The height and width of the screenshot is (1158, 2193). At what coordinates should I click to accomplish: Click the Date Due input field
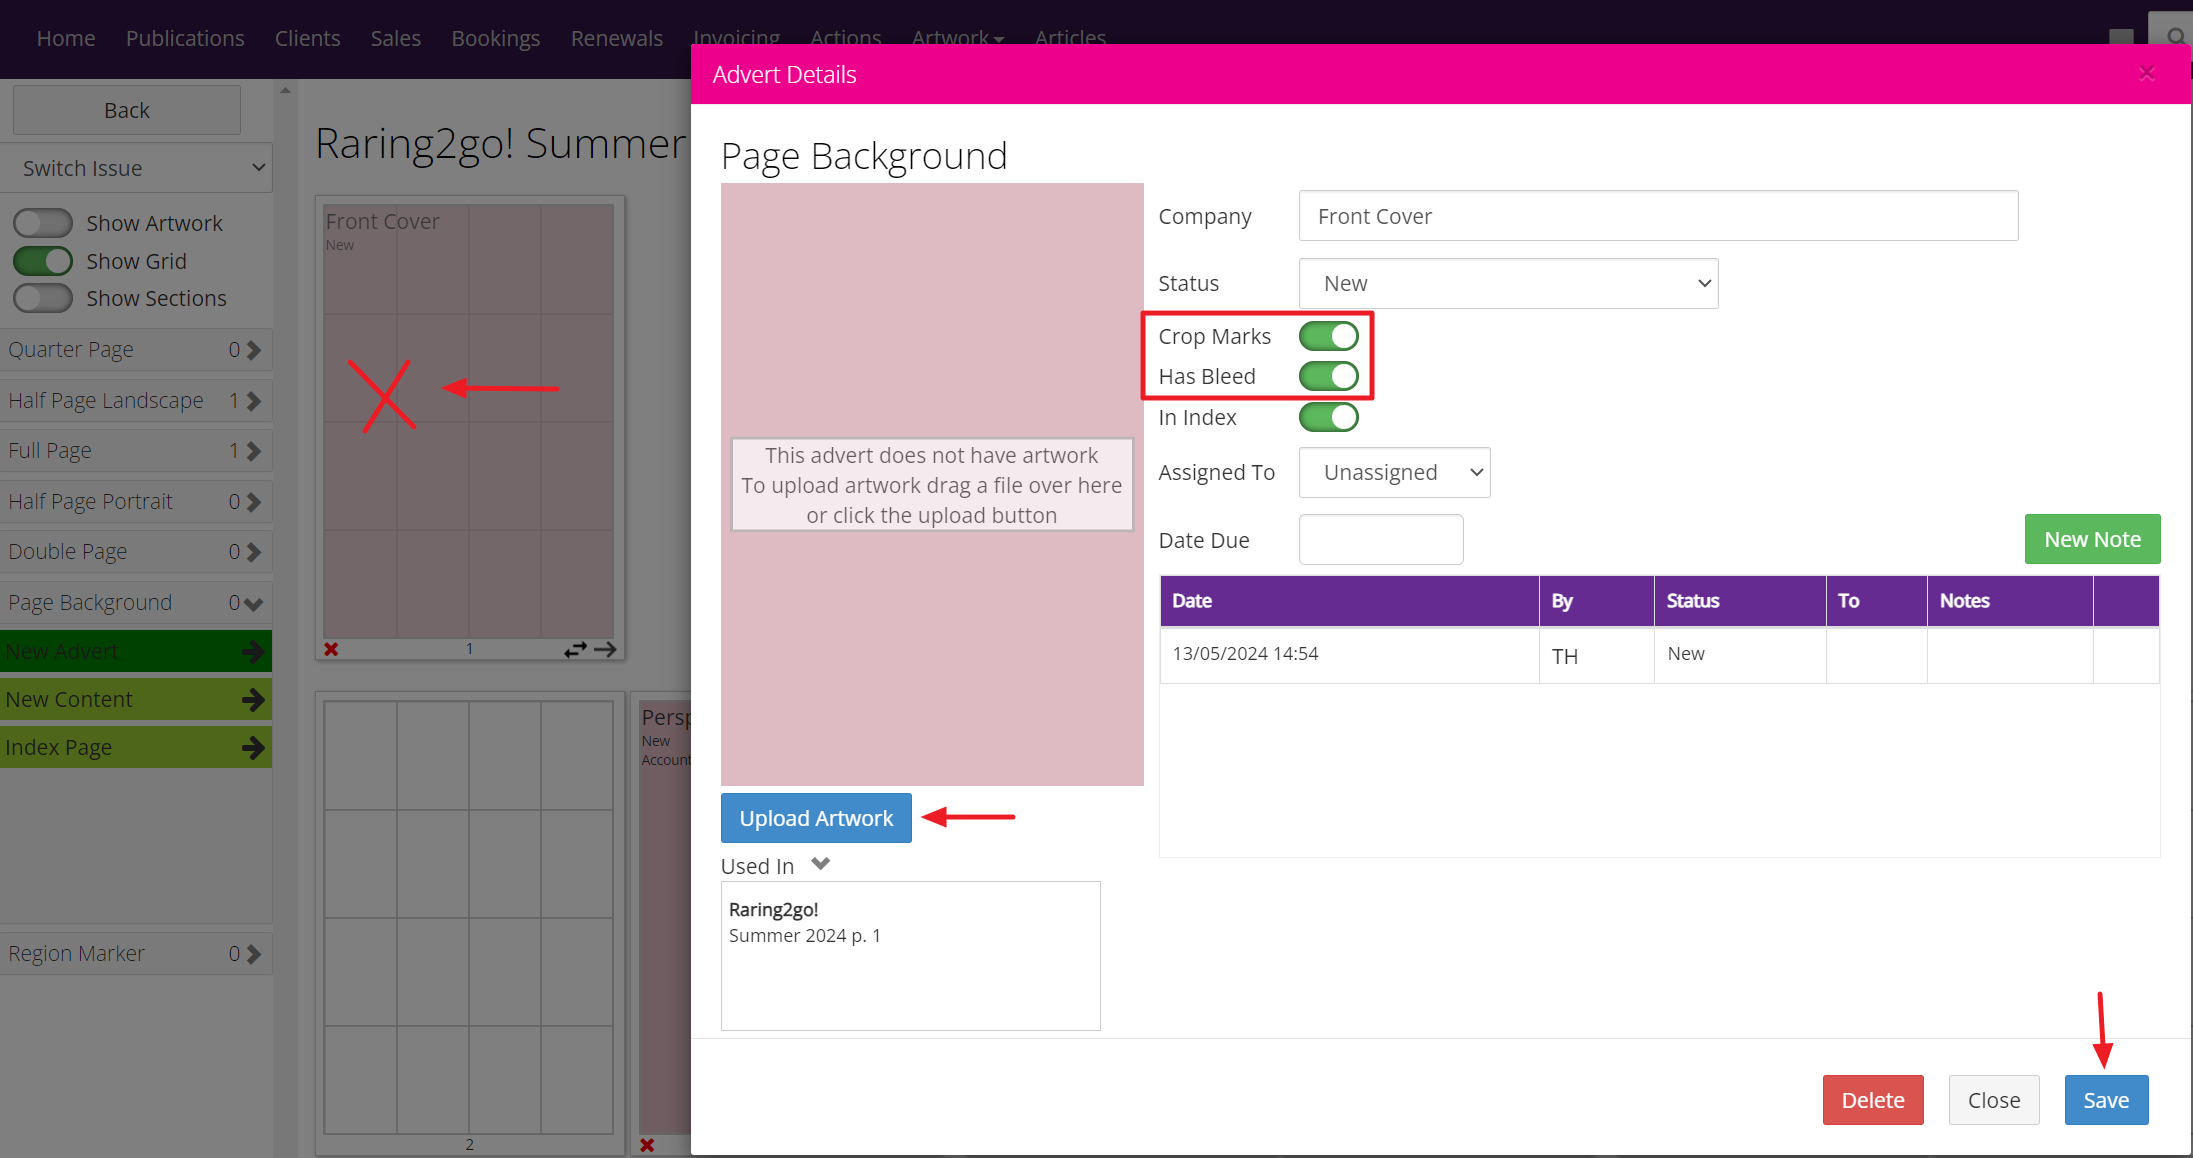tap(1381, 540)
